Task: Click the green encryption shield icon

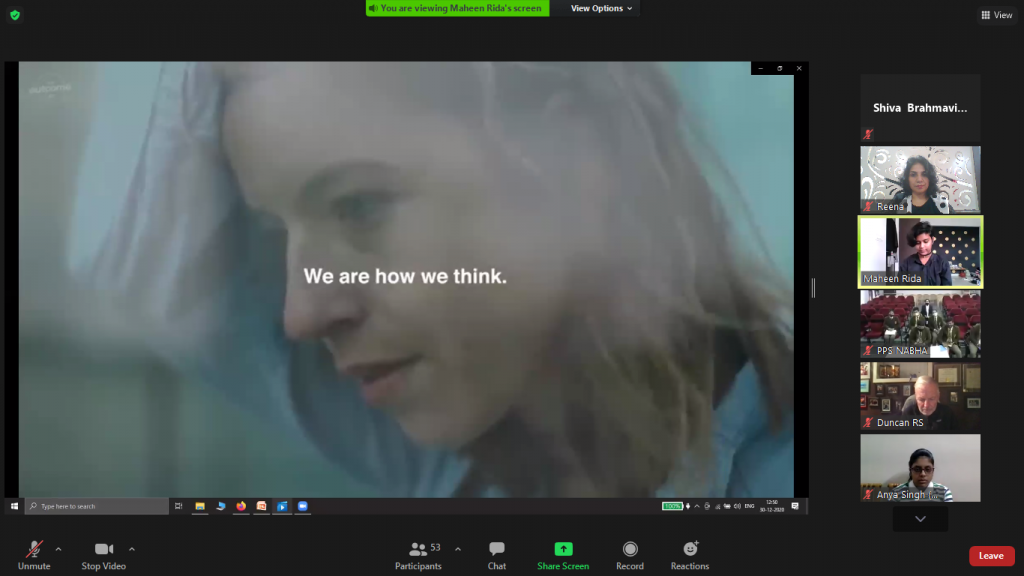Action: [14, 15]
